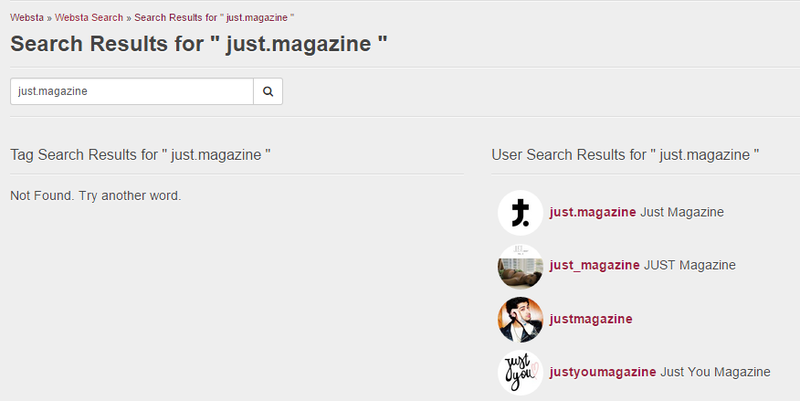
Task: Visit the just_magazine username link
Action: tap(594, 265)
